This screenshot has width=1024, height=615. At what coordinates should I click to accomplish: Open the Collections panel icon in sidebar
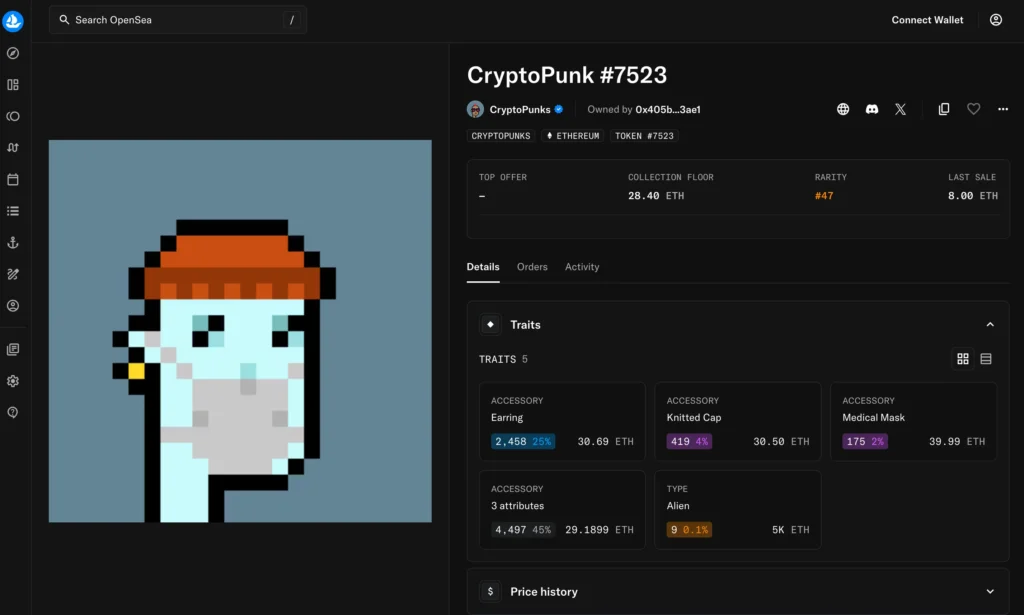12,84
